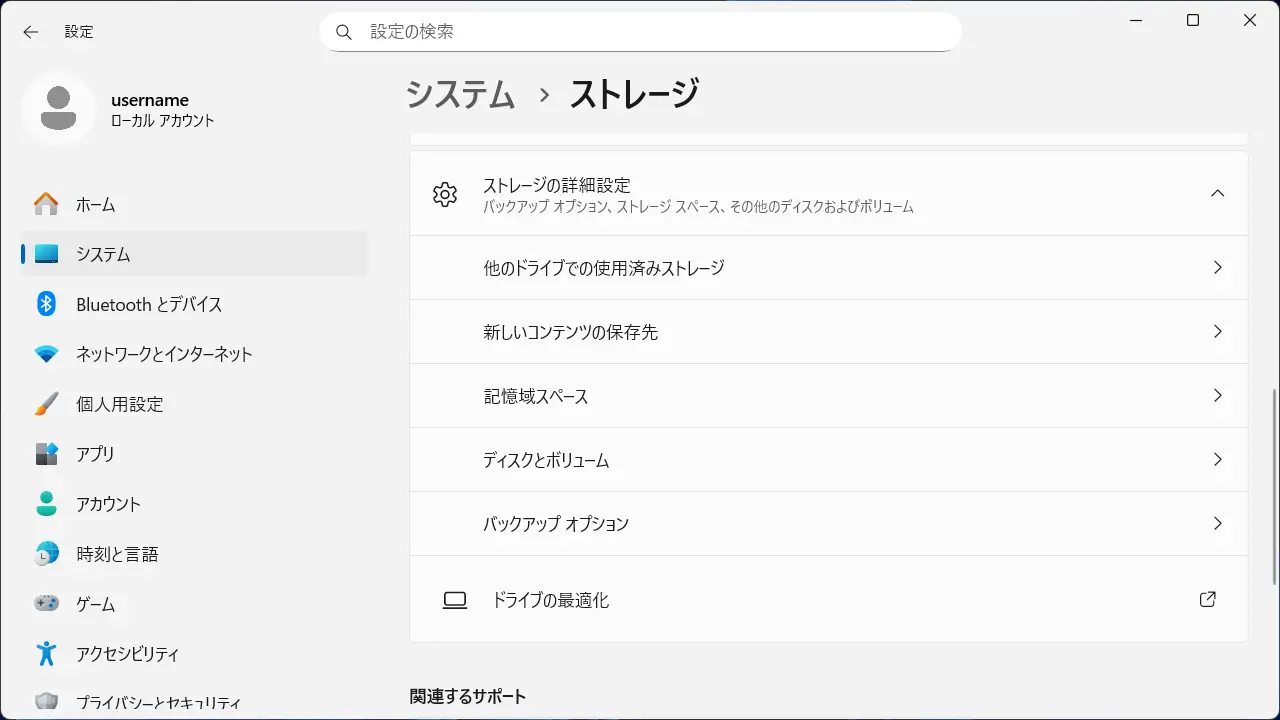Click the search magnifier icon
Viewport: 1280px width, 720px height.
point(344,32)
